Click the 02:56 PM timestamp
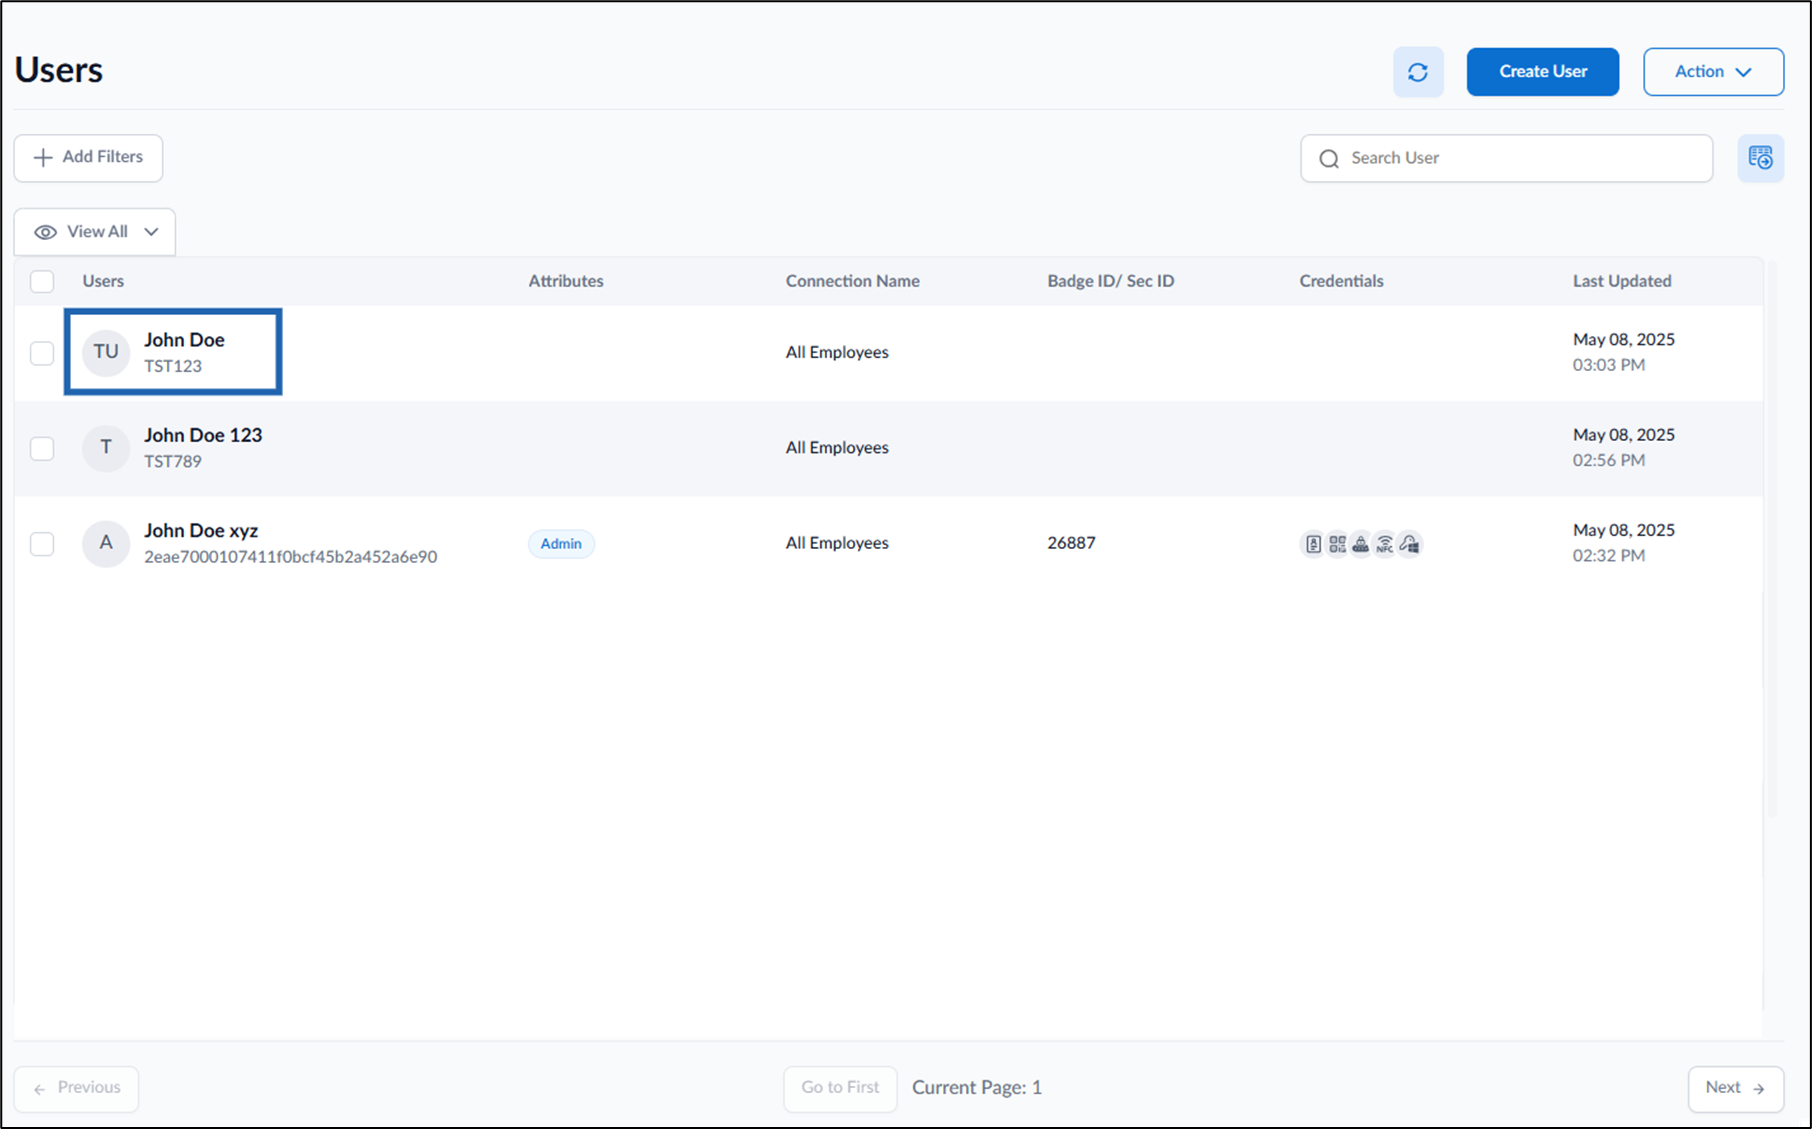Viewport: 1812px width, 1129px height. click(1609, 460)
